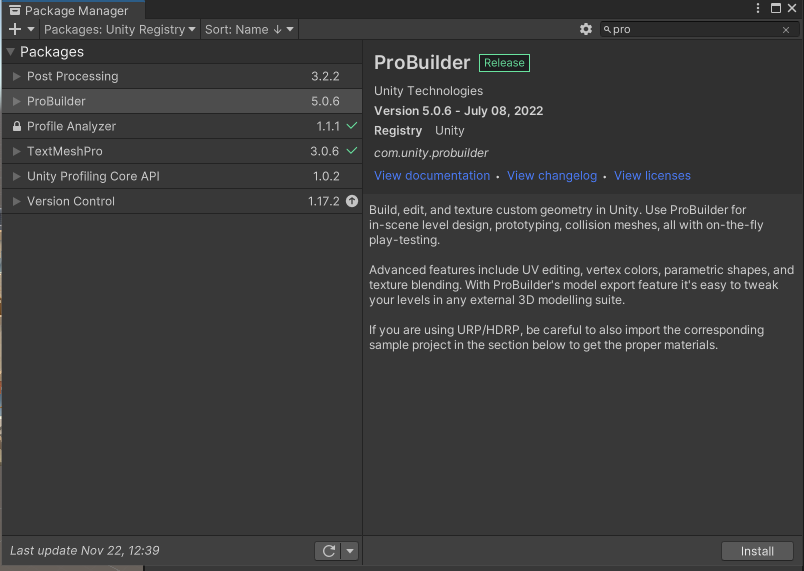The width and height of the screenshot is (804, 571).
Task: Click the update available arrow on Version Control
Action: [x=352, y=201]
